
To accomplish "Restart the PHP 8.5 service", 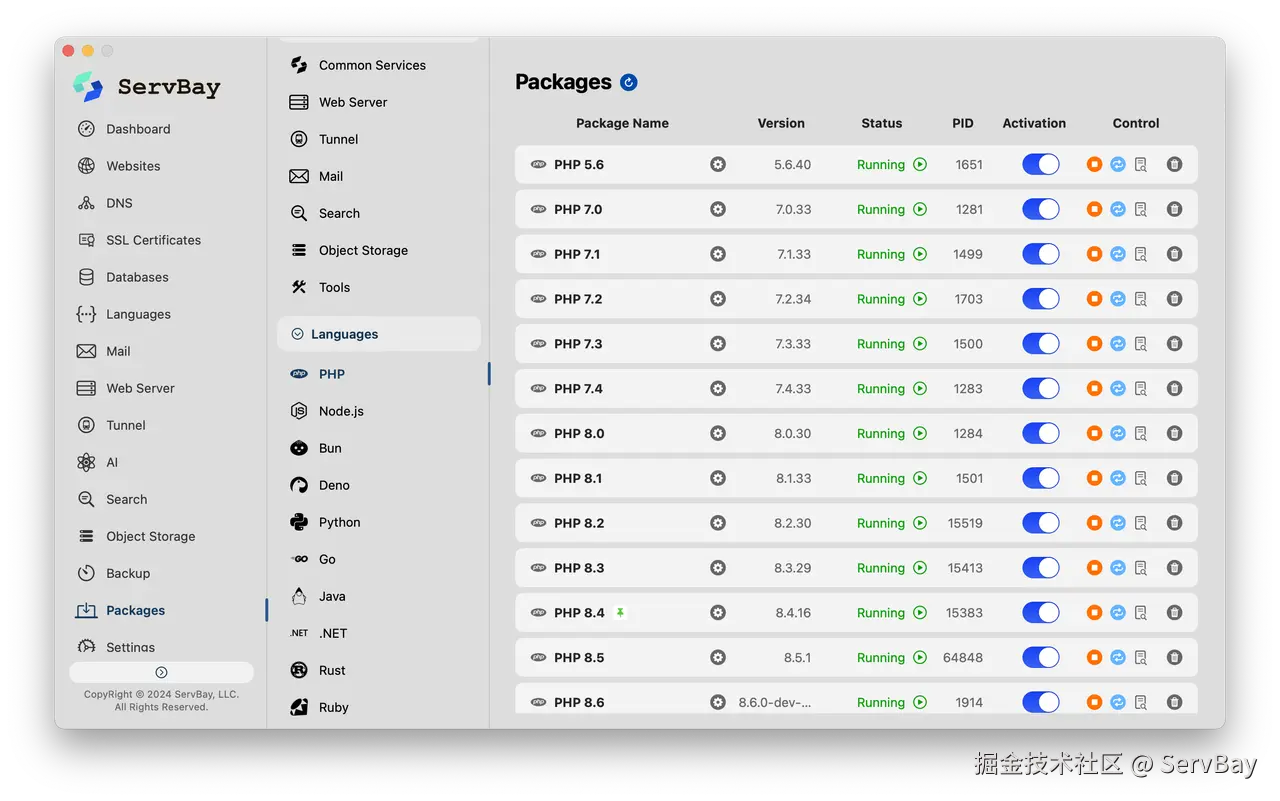I will click(1118, 658).
